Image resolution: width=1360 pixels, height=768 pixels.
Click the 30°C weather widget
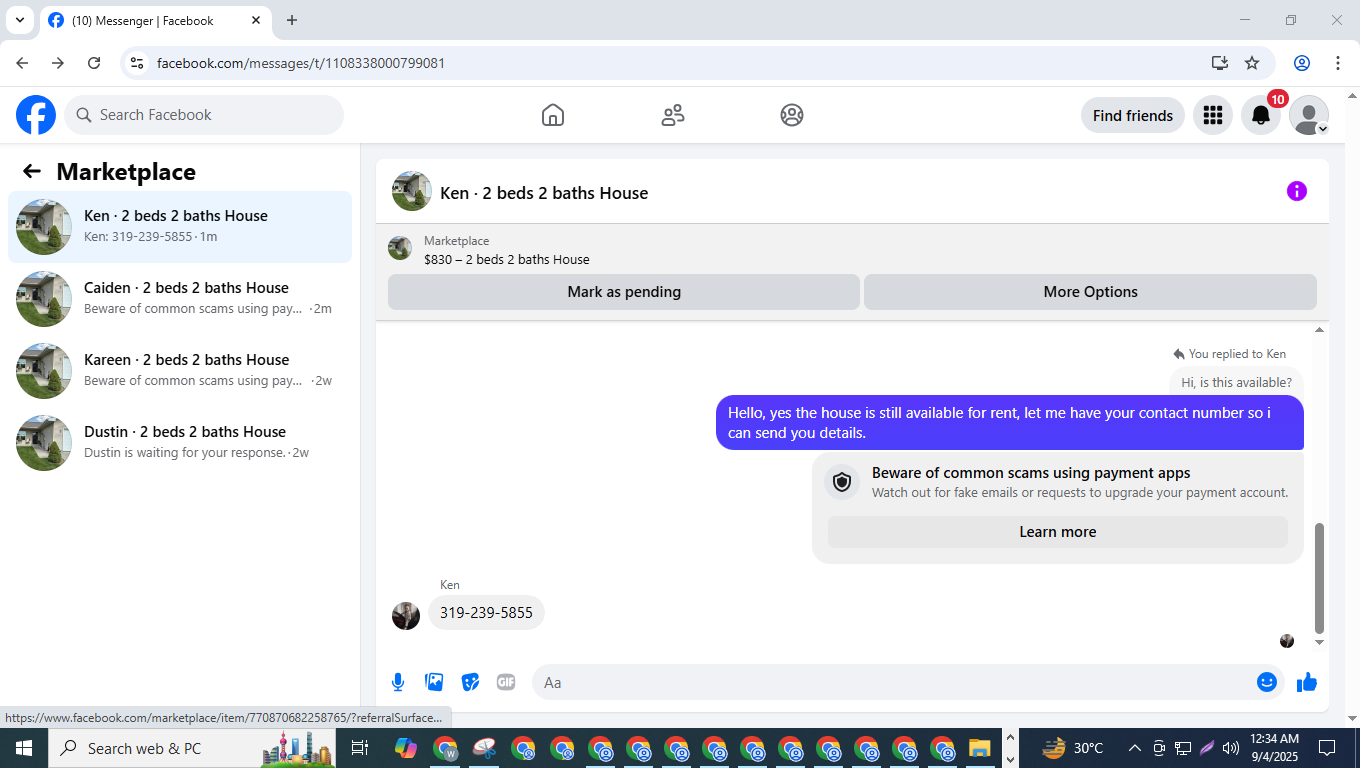tap(1072, 748)
